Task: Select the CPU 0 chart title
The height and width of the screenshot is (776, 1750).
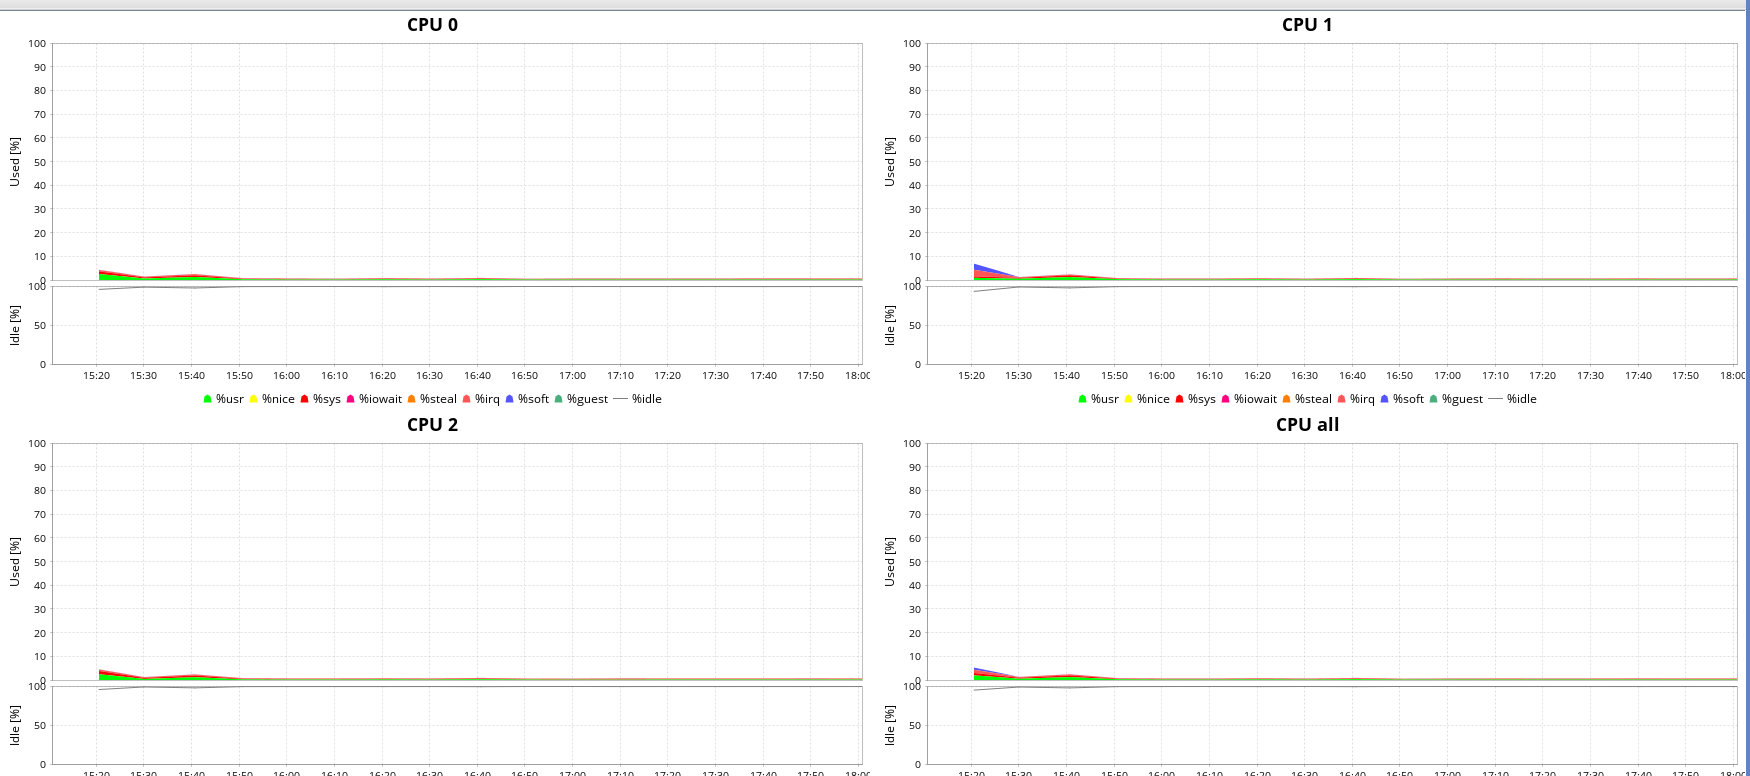Action: [432, 25]
